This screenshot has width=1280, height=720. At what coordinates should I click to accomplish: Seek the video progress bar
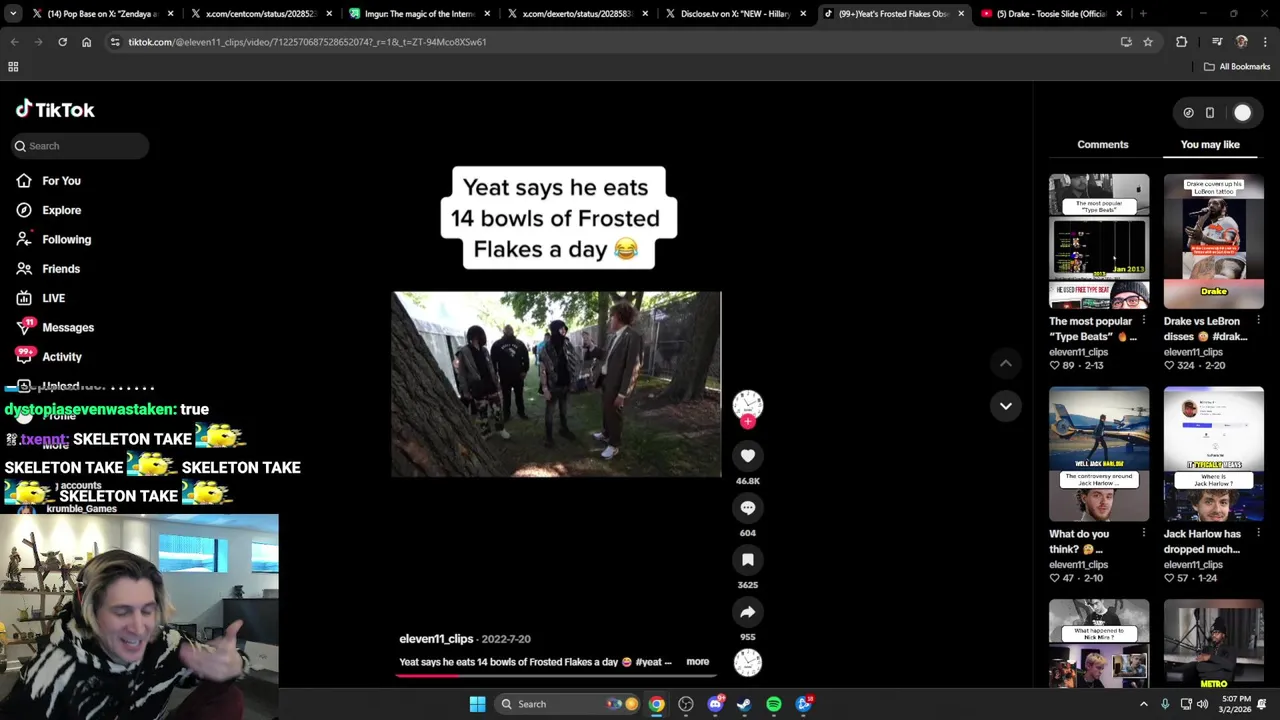556,675
